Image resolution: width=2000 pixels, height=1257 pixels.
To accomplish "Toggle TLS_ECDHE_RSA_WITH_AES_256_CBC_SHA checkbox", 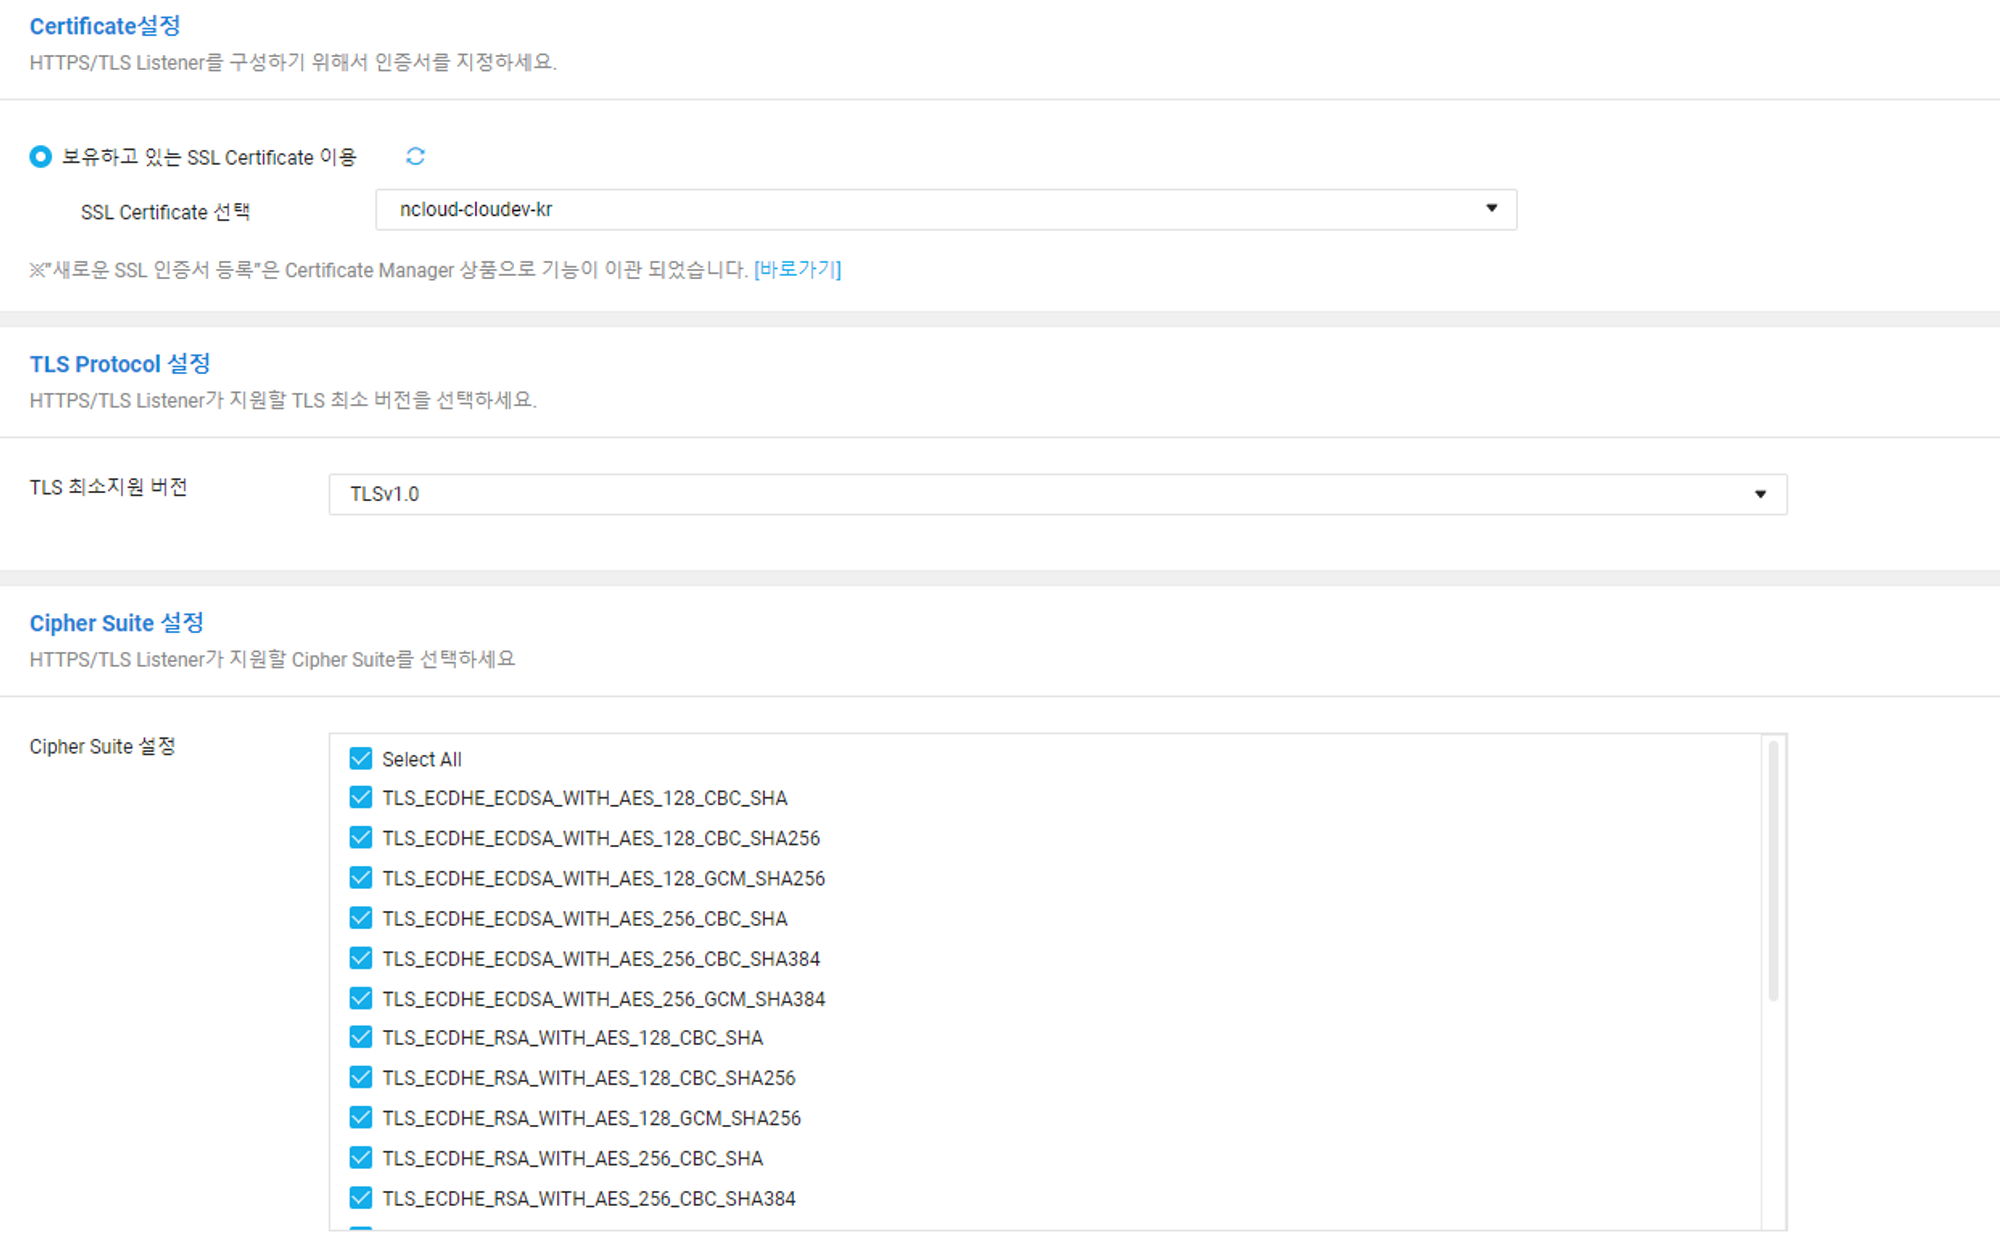I will [x=361, y=1158].
